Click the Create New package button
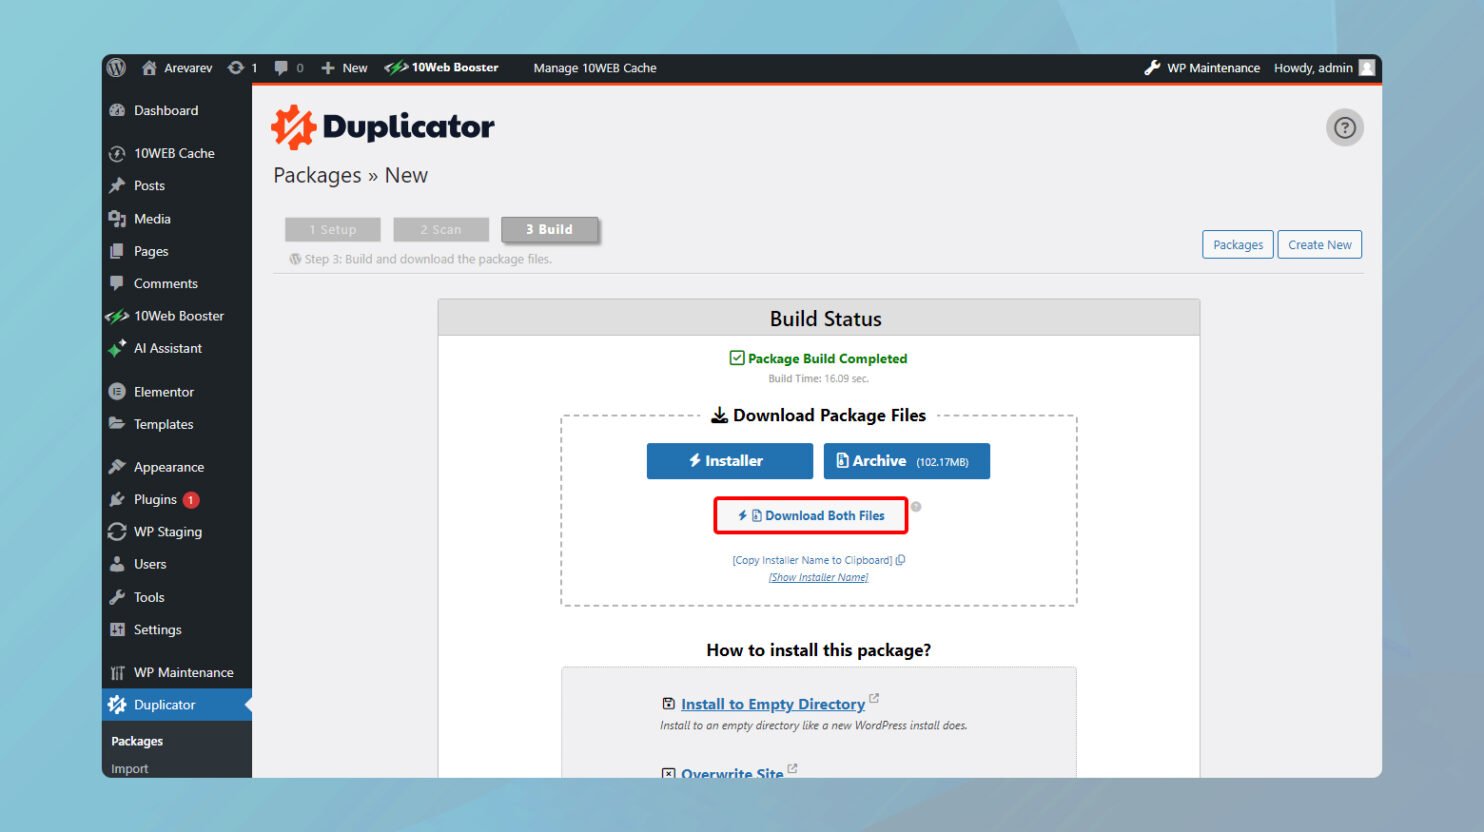1484x832 pixels. (1319, 245)
